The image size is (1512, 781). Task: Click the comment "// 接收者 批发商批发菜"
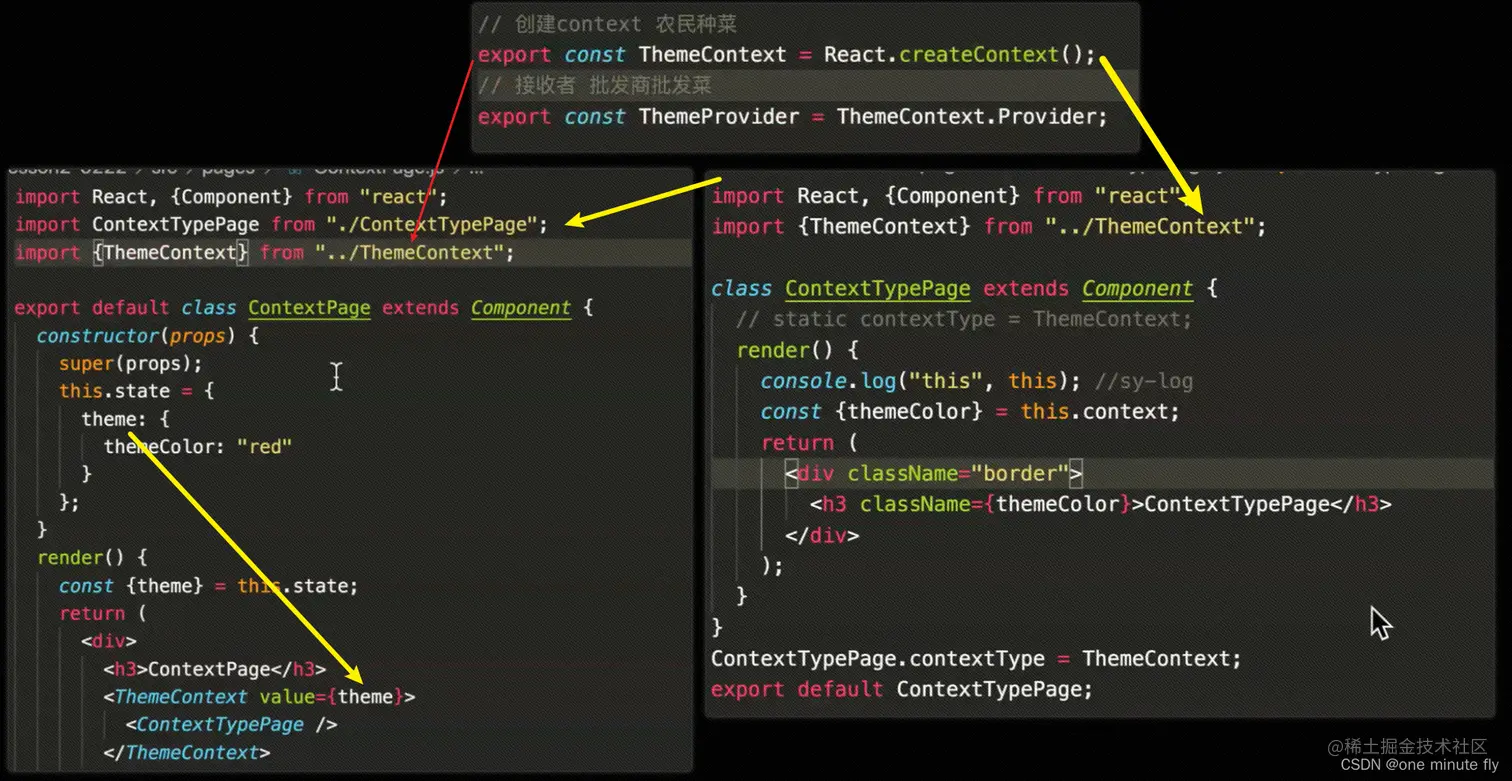(595, 86)
